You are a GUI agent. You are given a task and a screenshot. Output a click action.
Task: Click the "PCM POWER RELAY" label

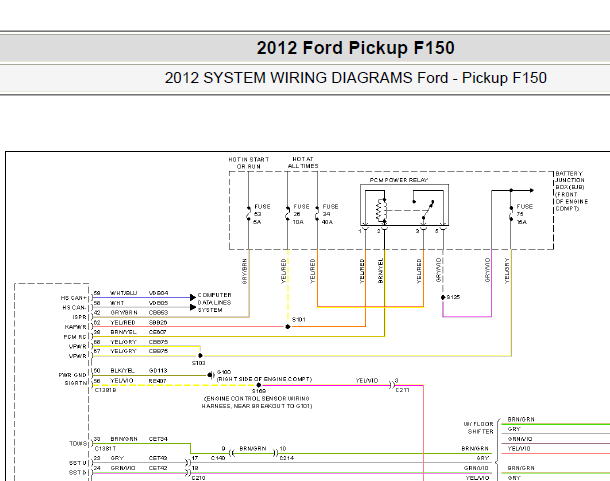(x=398, y=180)
